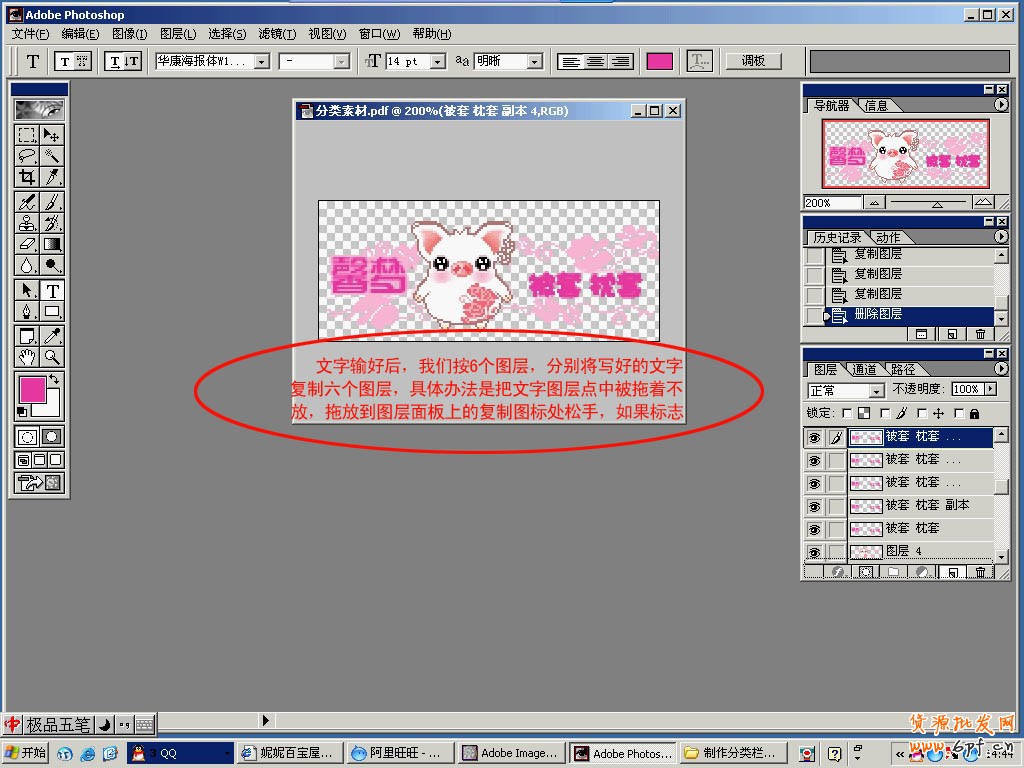
Task: Click the History panel trash icon
Action: coord(980,334)
